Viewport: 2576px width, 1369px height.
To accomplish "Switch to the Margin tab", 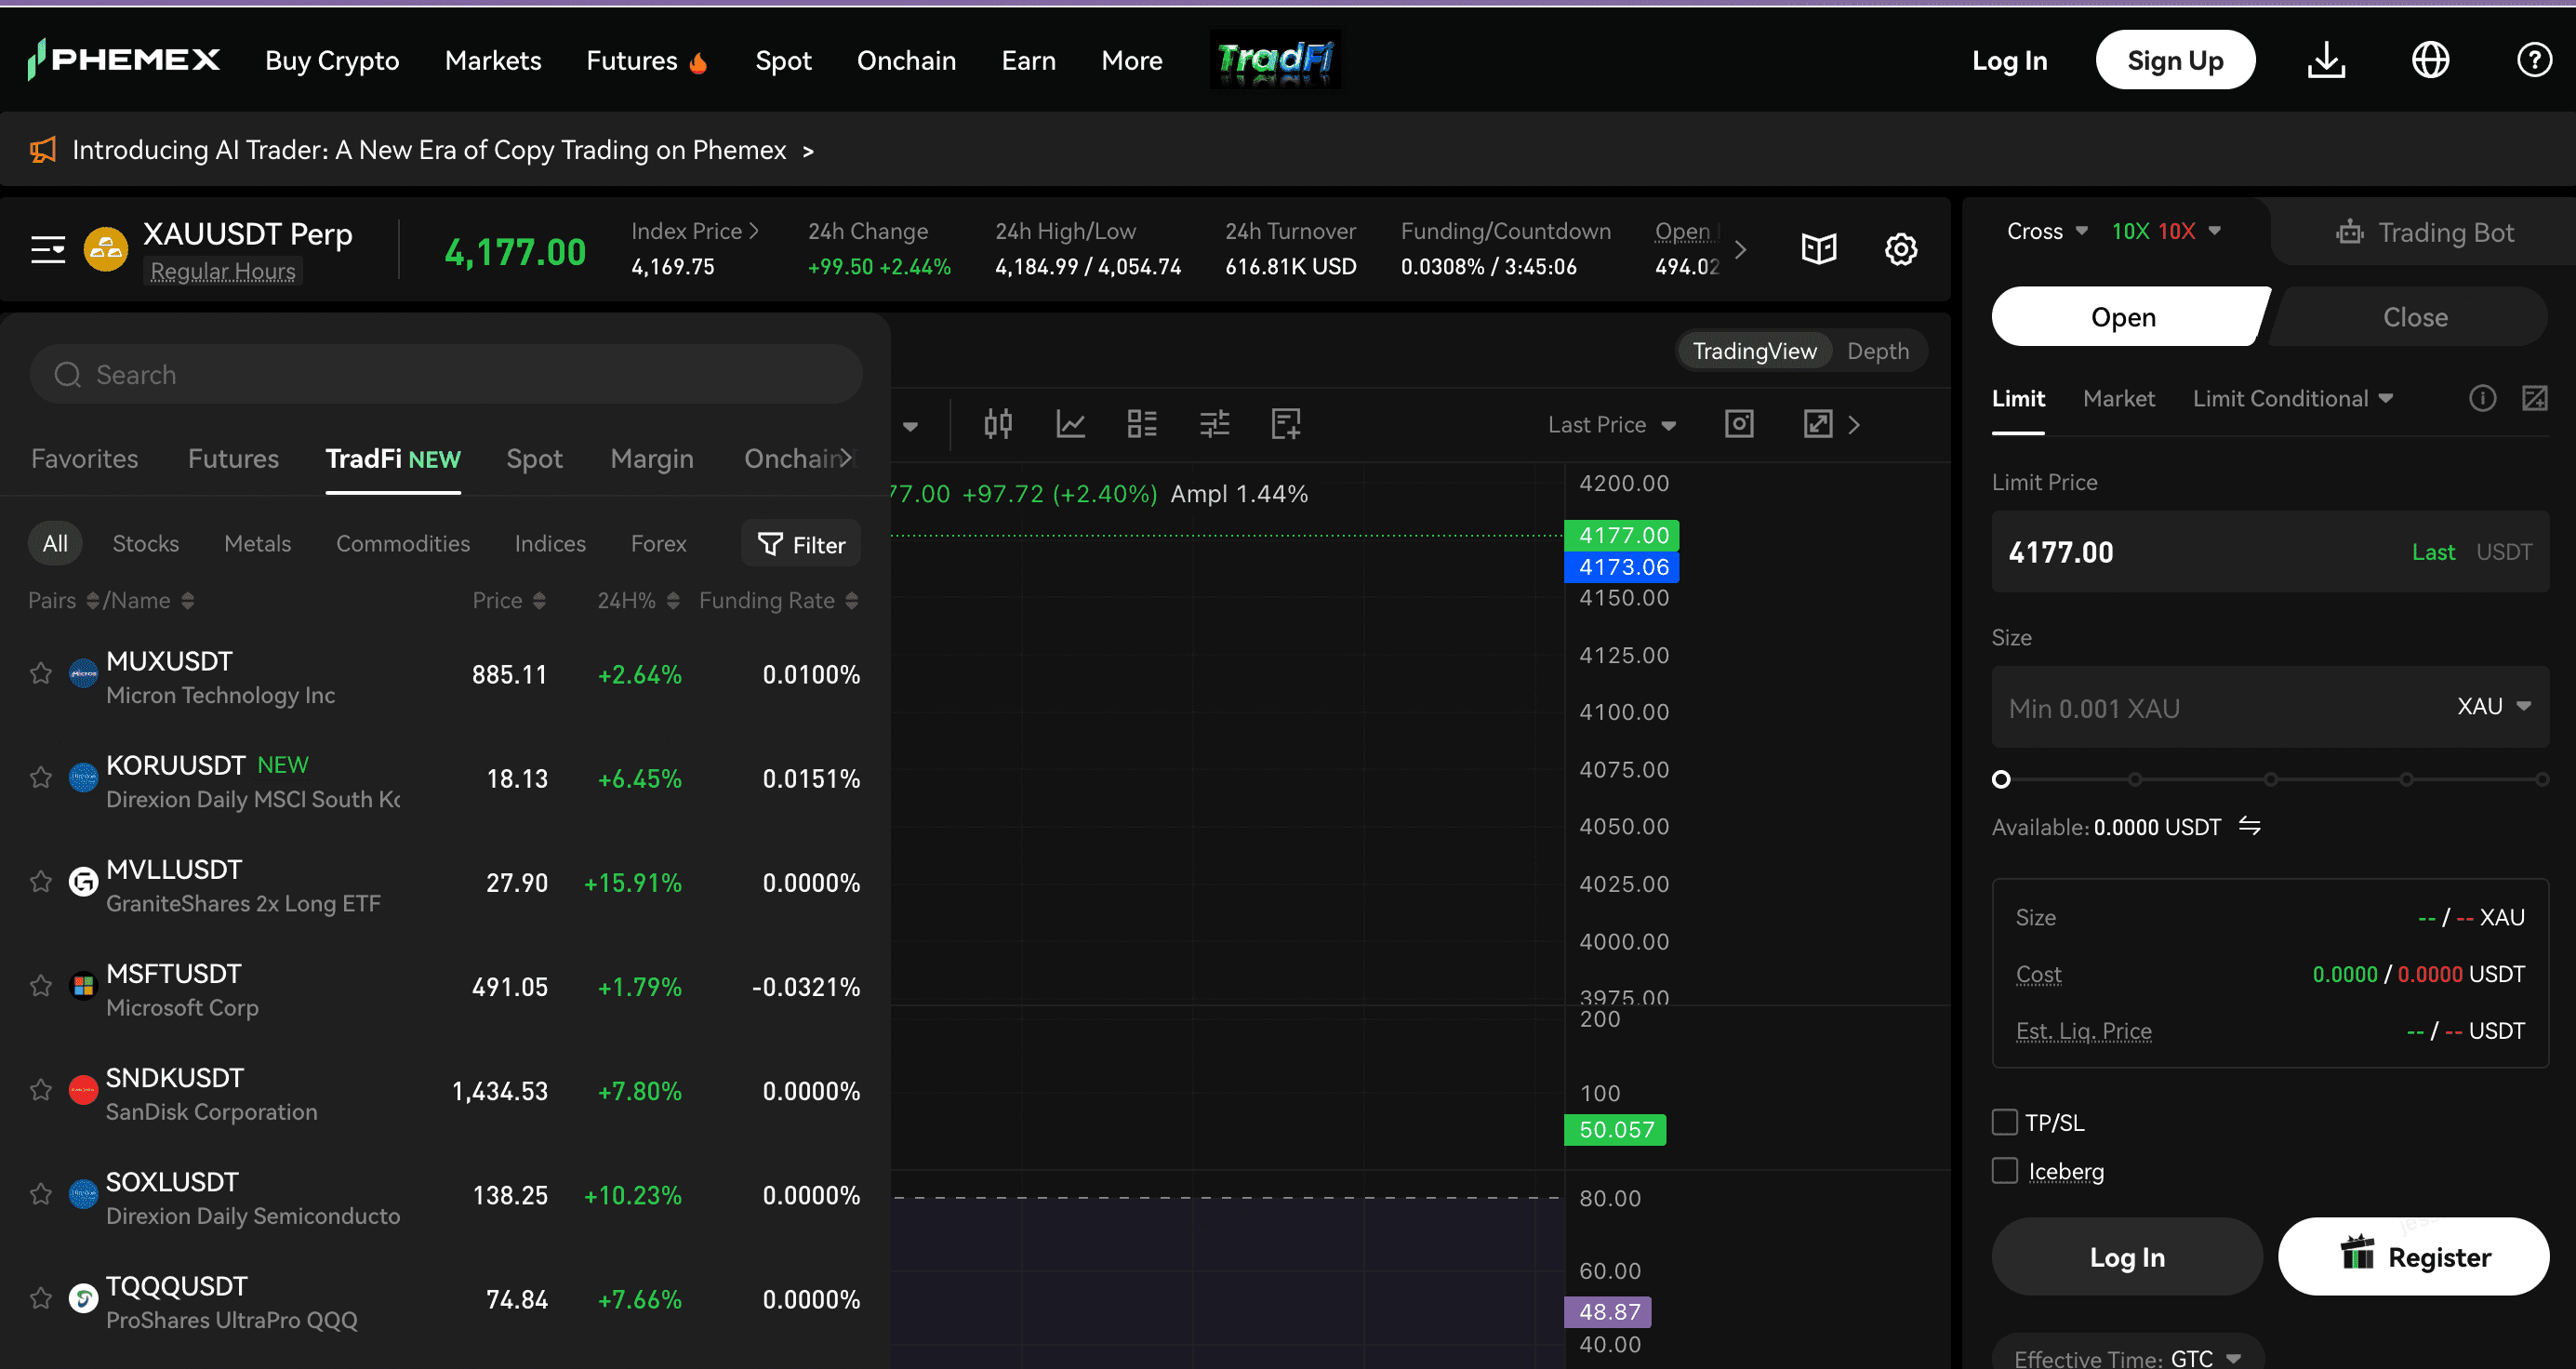I will [652, 459].
